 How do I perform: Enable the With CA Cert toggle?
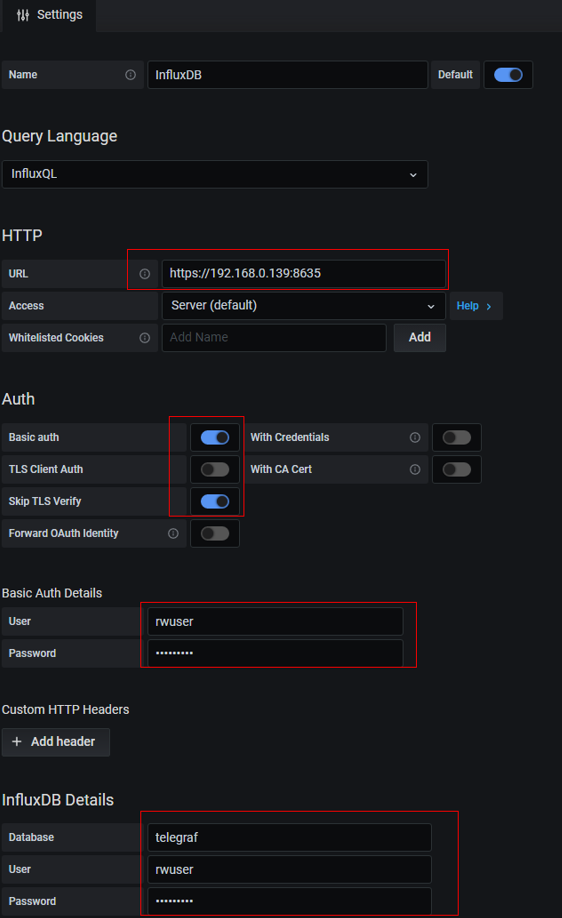click(x=457, y=470)
